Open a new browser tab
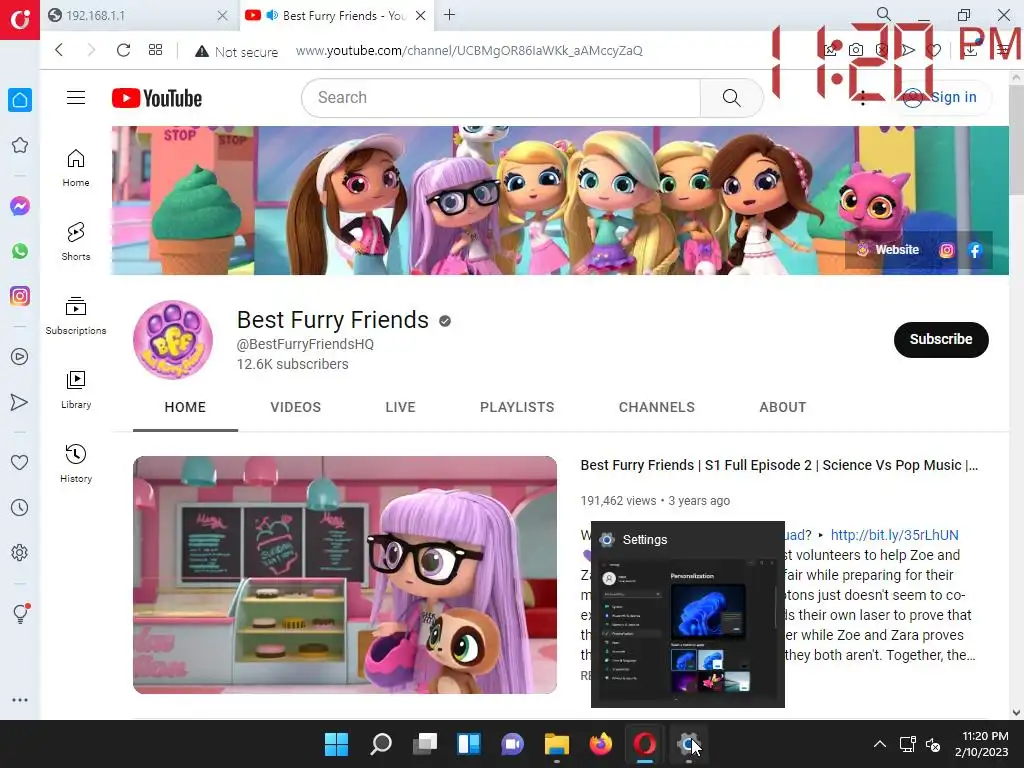Image resolution: width=1024 pixels, height=768 pixels. tap(449, 15)
